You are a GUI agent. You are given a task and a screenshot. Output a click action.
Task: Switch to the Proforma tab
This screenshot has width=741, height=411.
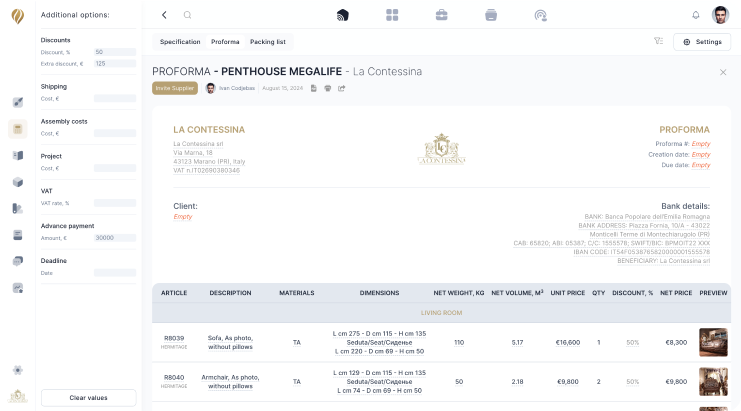[x=225, y=42]
